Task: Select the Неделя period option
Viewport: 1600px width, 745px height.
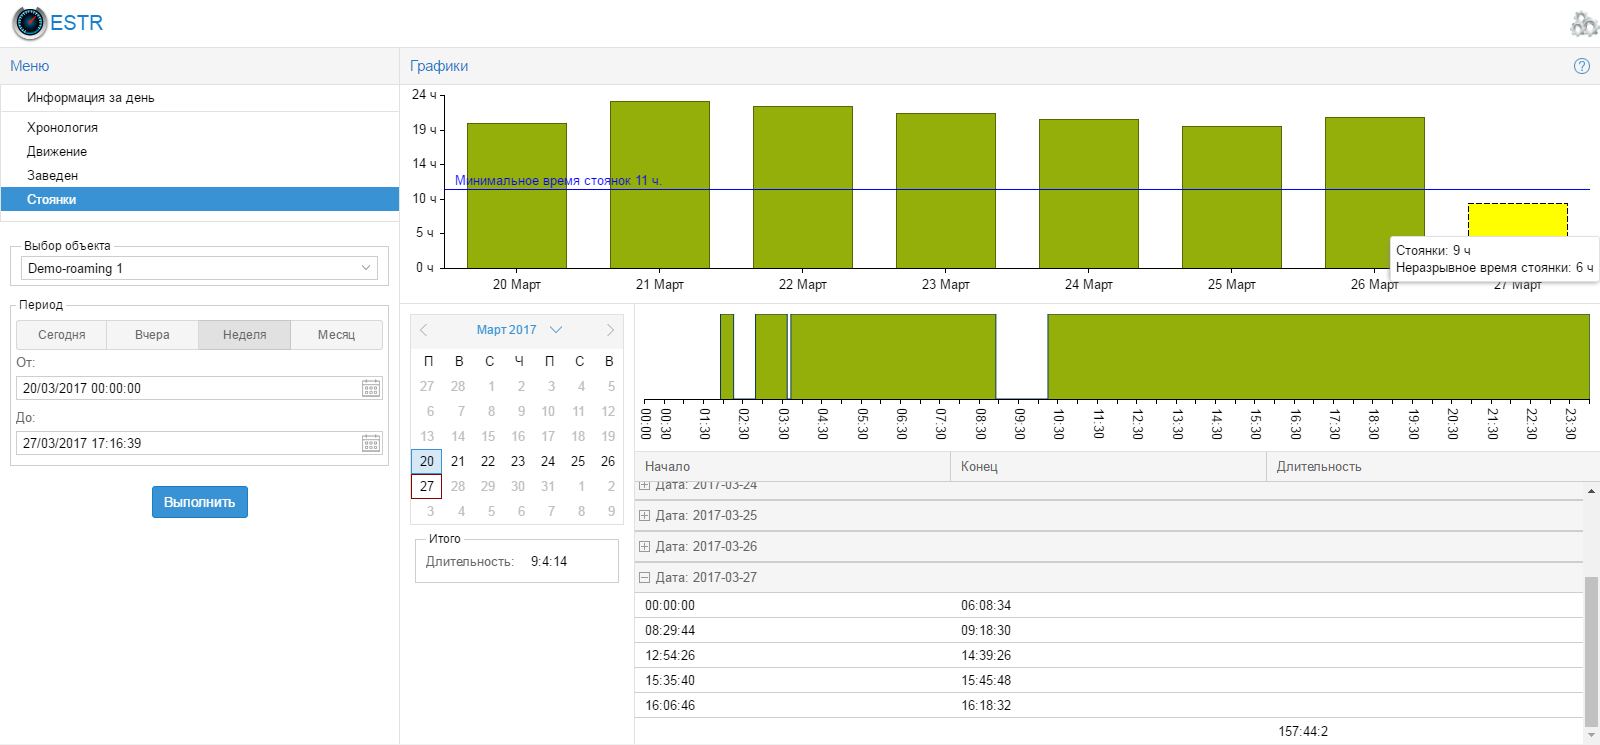Action: [244, 335]
